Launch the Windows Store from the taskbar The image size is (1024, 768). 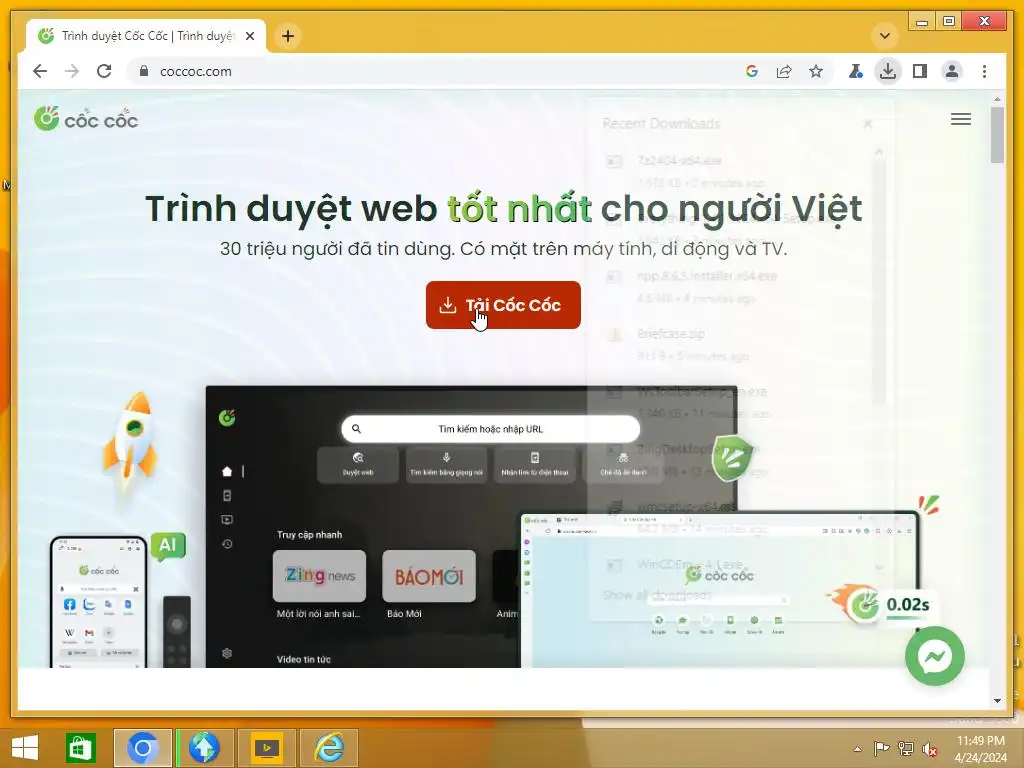tap(81, 748)
